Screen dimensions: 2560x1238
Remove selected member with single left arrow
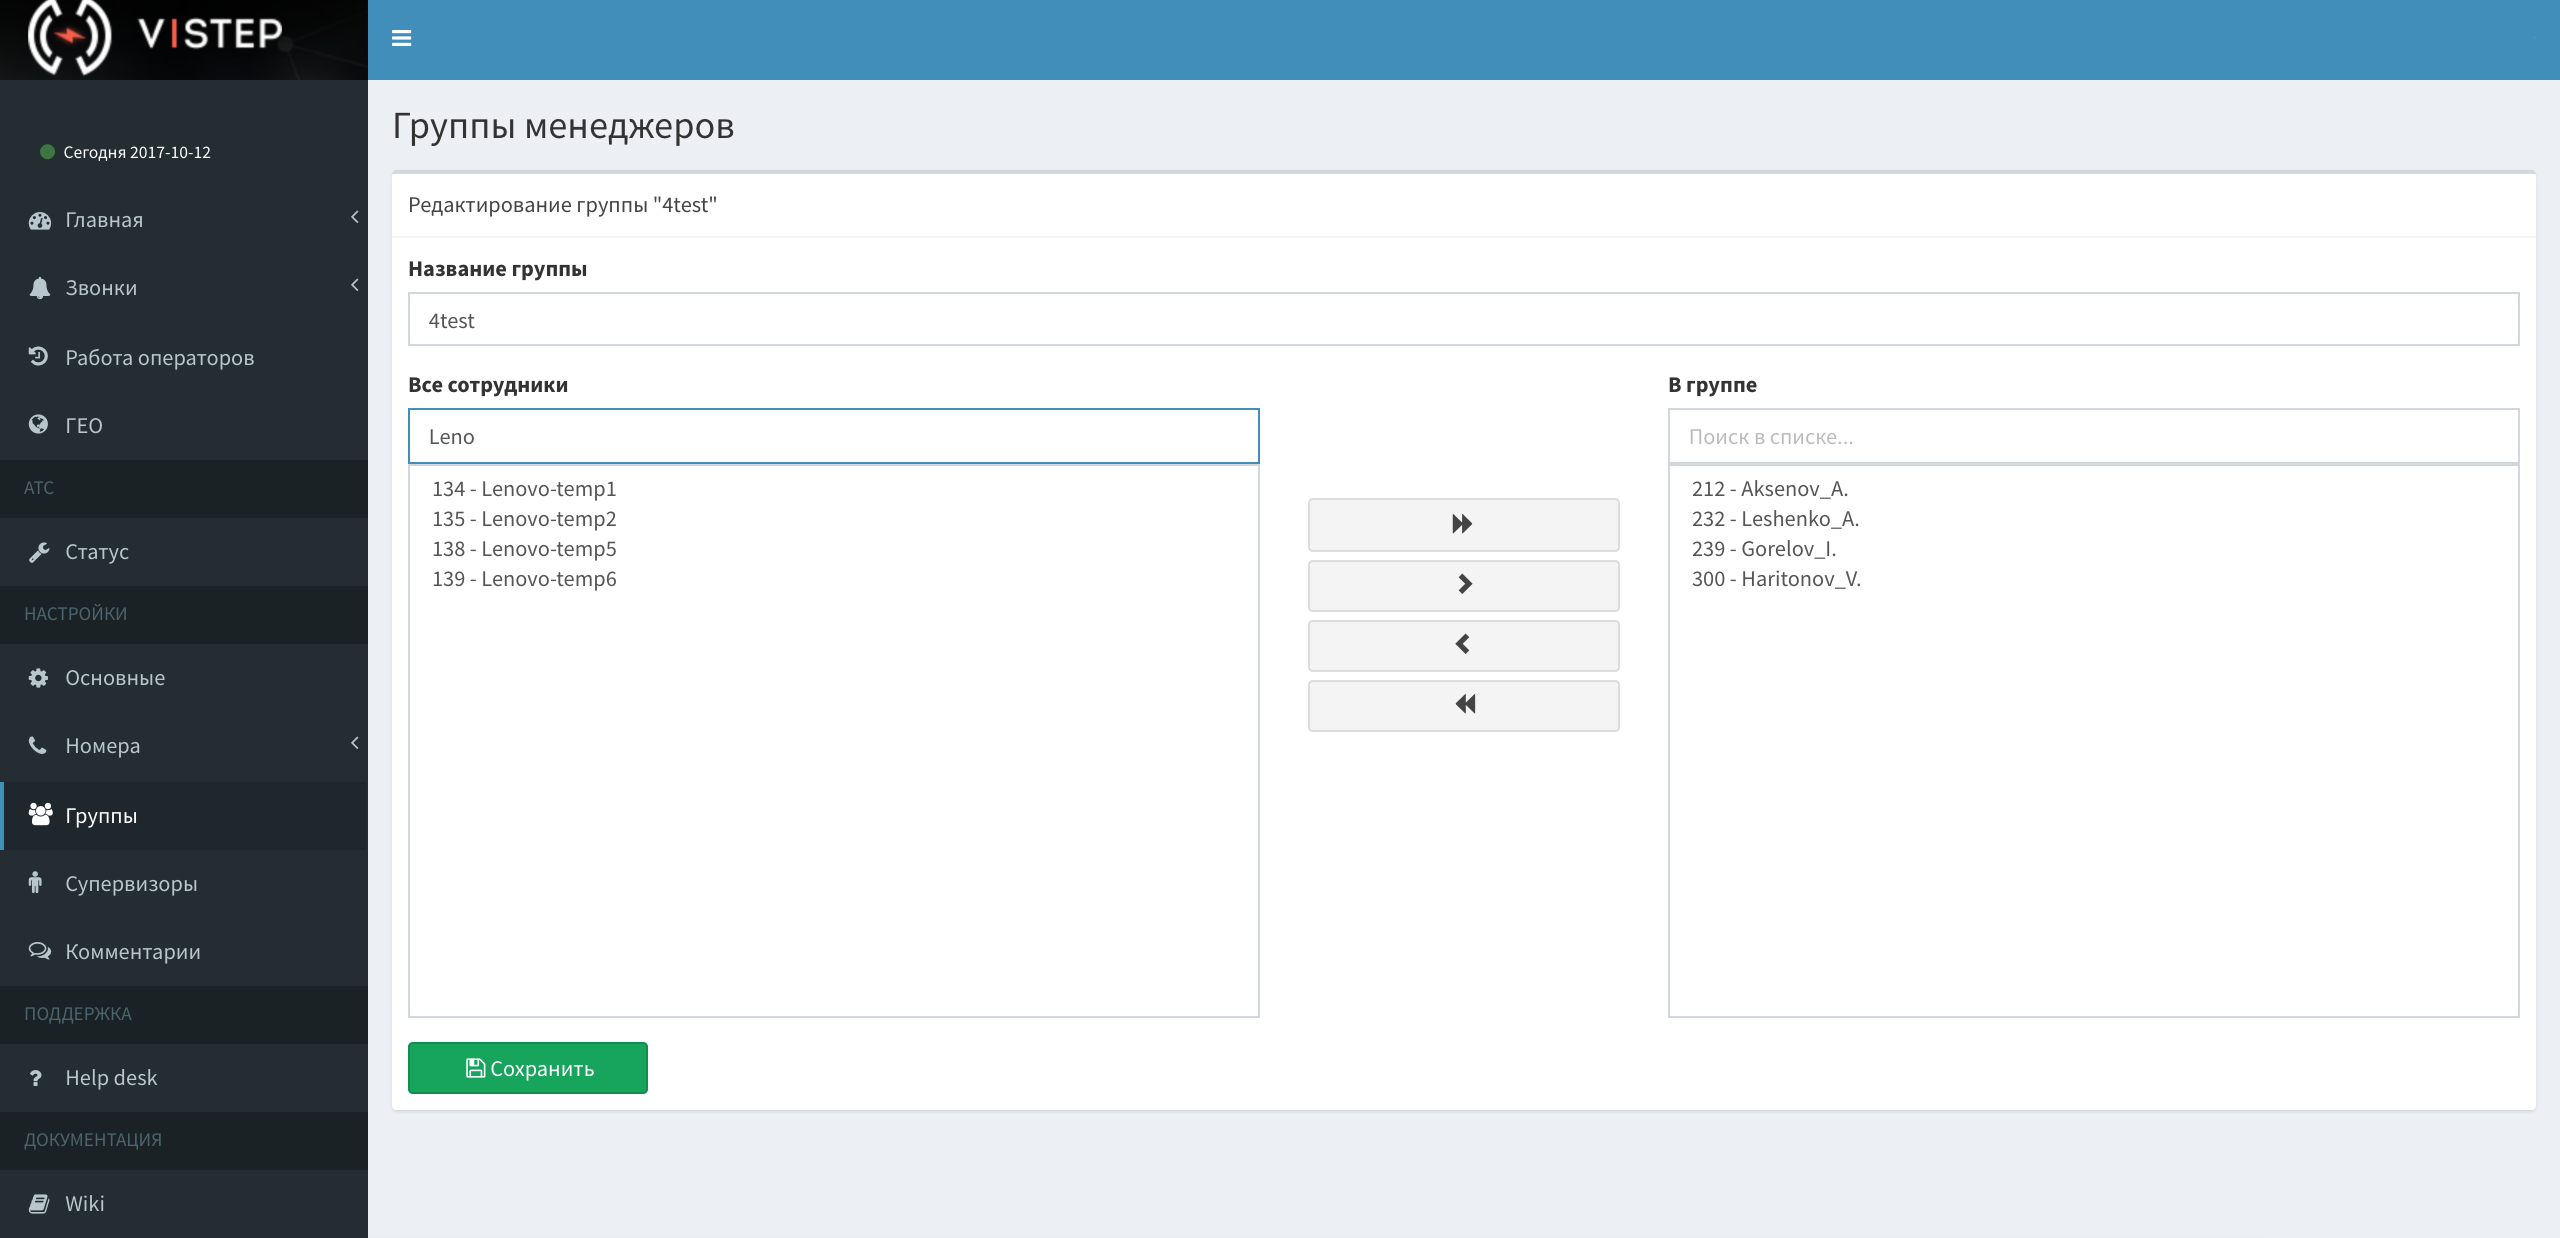click(x=1462, y=645)
